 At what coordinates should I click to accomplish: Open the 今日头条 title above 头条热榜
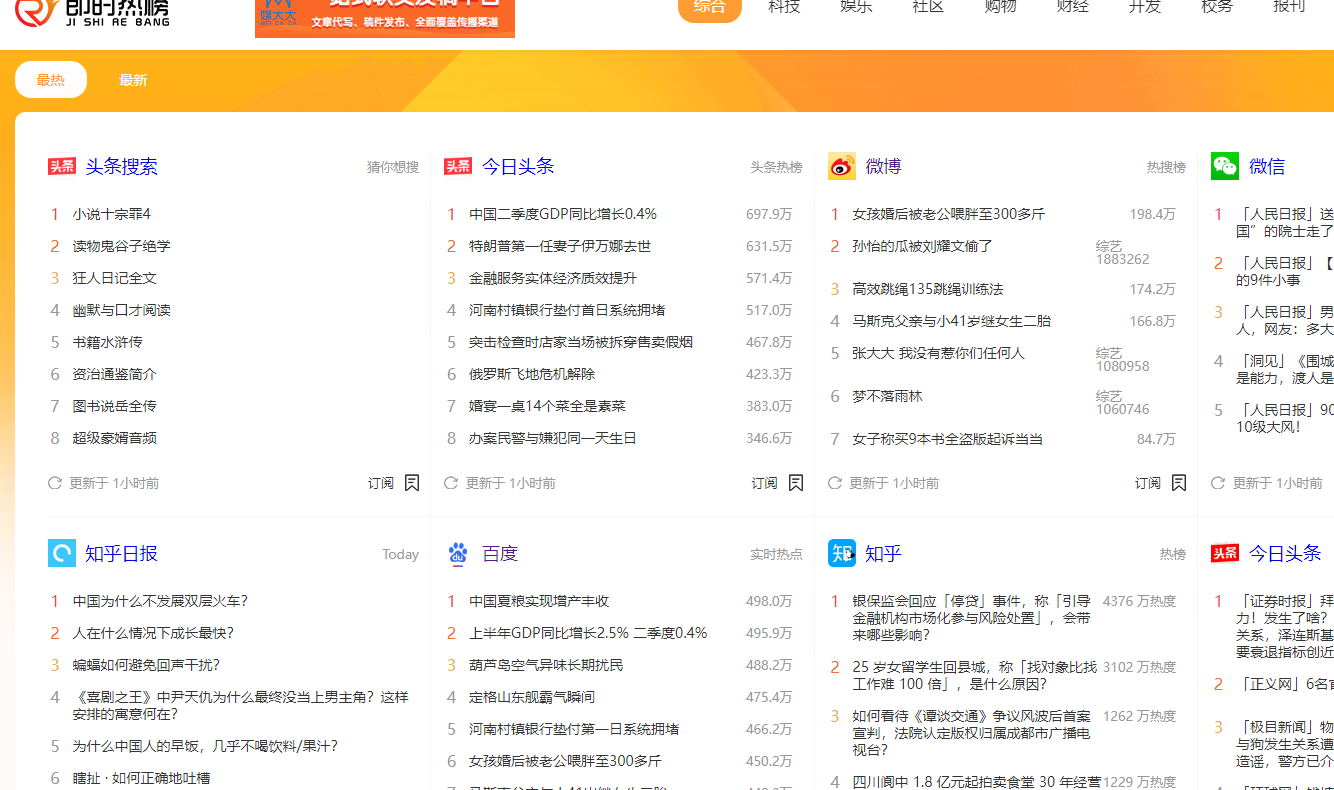point(518,166)
